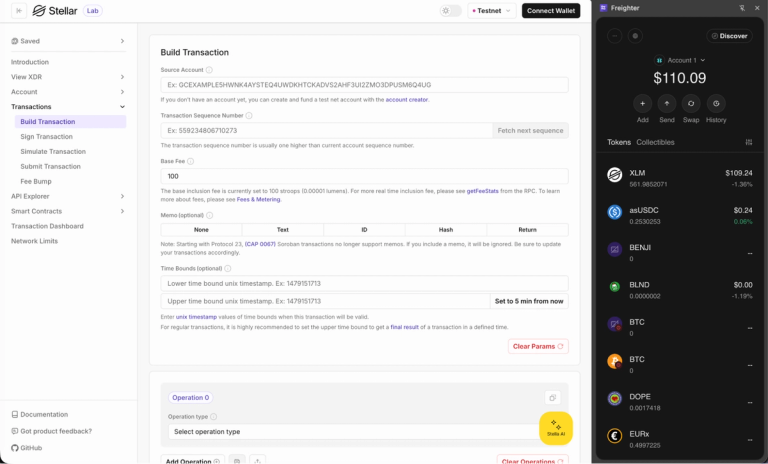Click the Freighter Send icon
The width and height of the screenshot is (768, 464).
(667, 103)
